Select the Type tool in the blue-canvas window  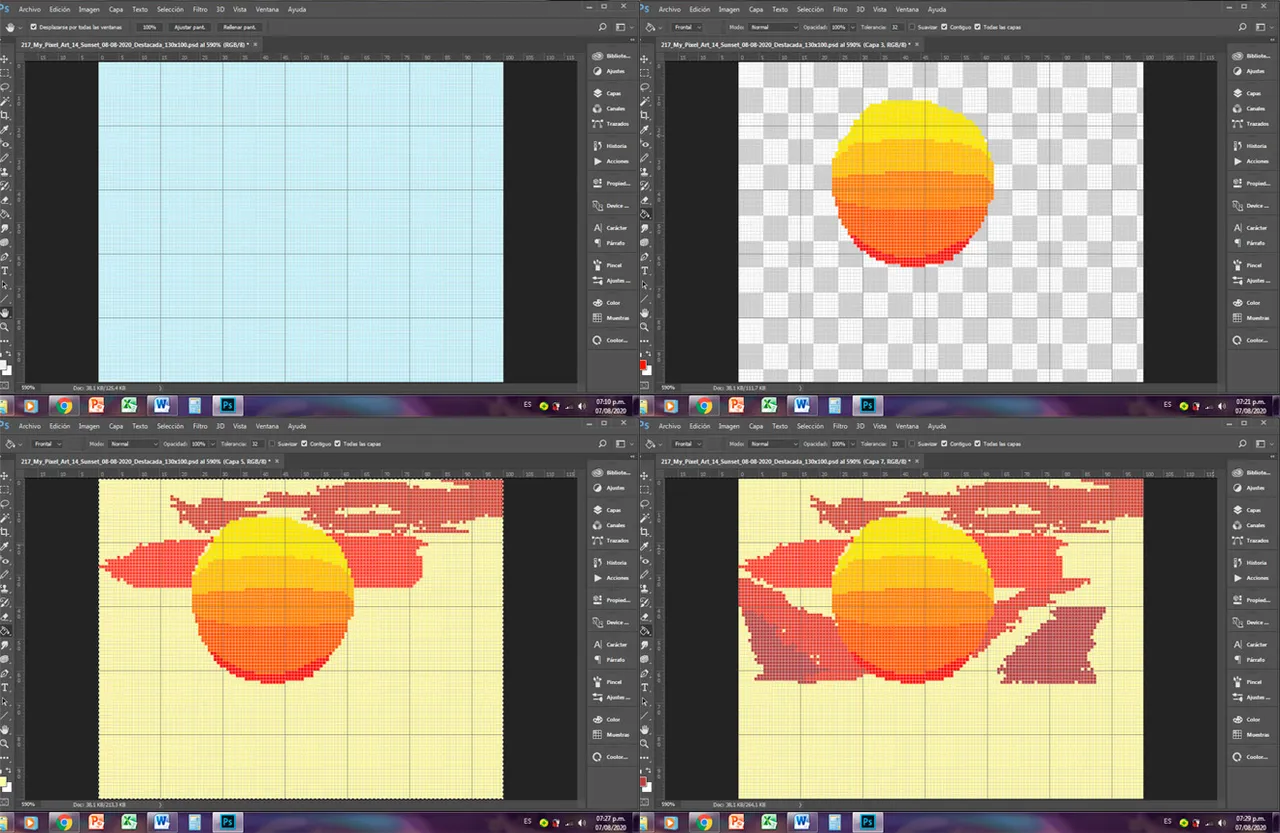point(5,271)
